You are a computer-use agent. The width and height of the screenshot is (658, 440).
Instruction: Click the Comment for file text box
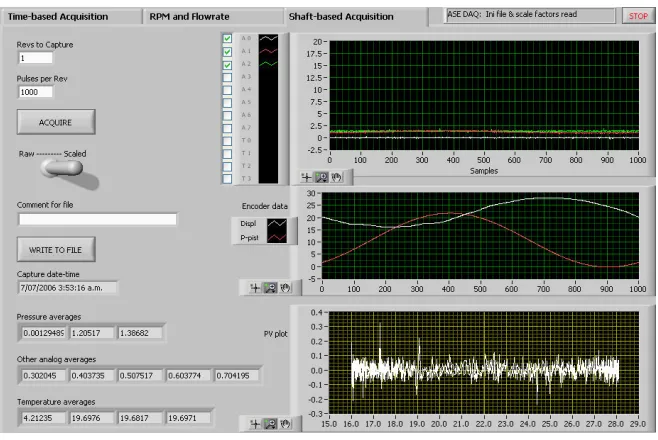click(x=97, y=219)
